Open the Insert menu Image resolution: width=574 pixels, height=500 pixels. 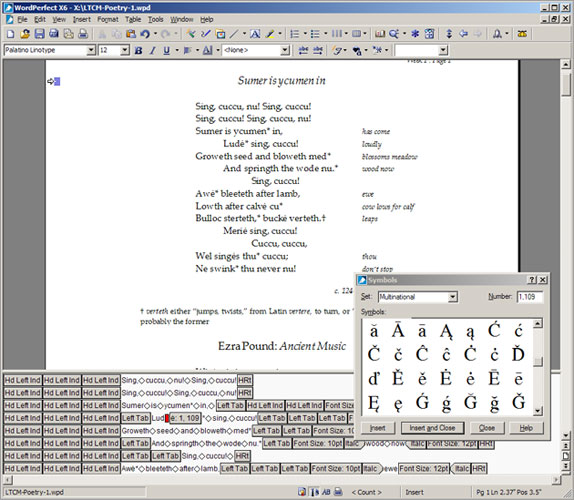point(82,19)
